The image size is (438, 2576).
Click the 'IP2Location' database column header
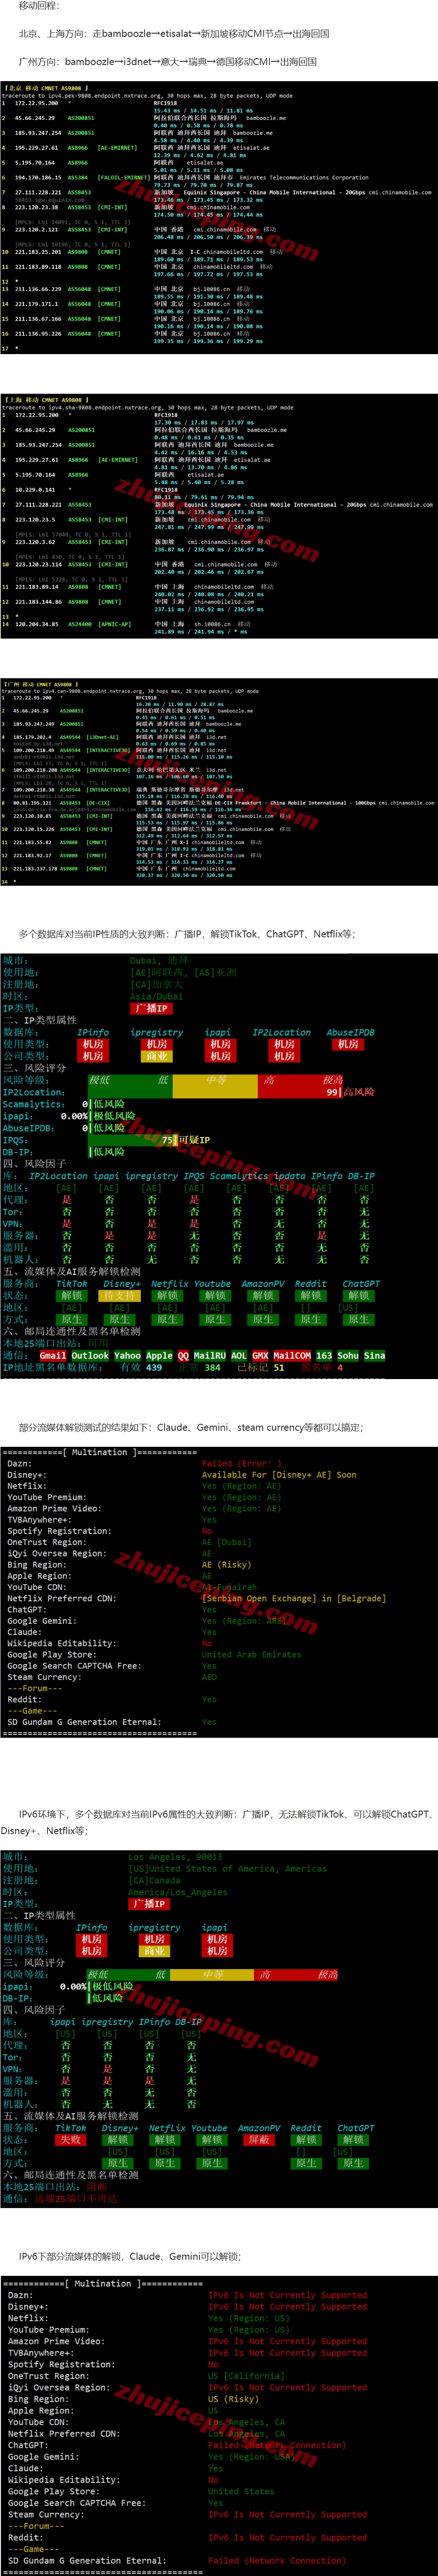[281, 1032]
